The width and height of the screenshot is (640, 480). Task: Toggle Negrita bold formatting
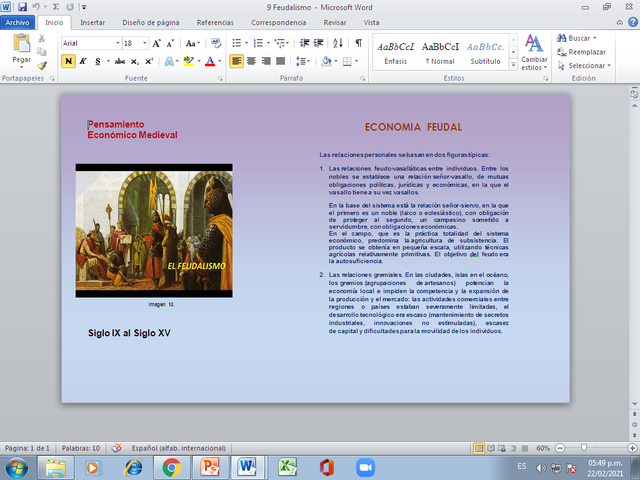tap(68, 62)
